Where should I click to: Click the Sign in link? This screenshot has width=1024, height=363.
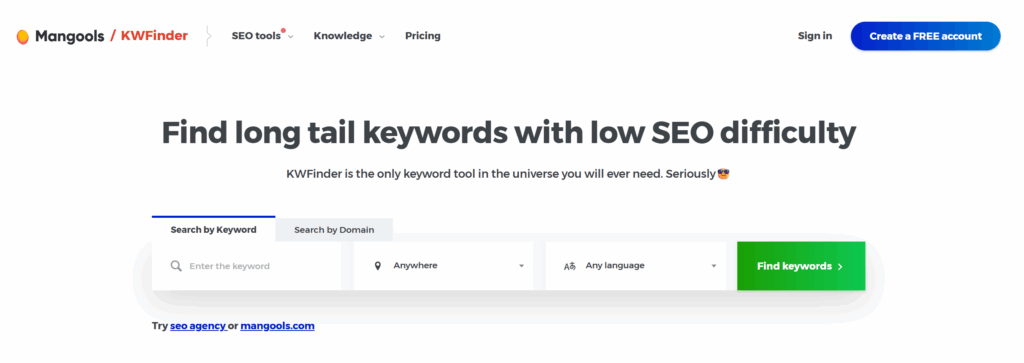[x=815, y=36]
